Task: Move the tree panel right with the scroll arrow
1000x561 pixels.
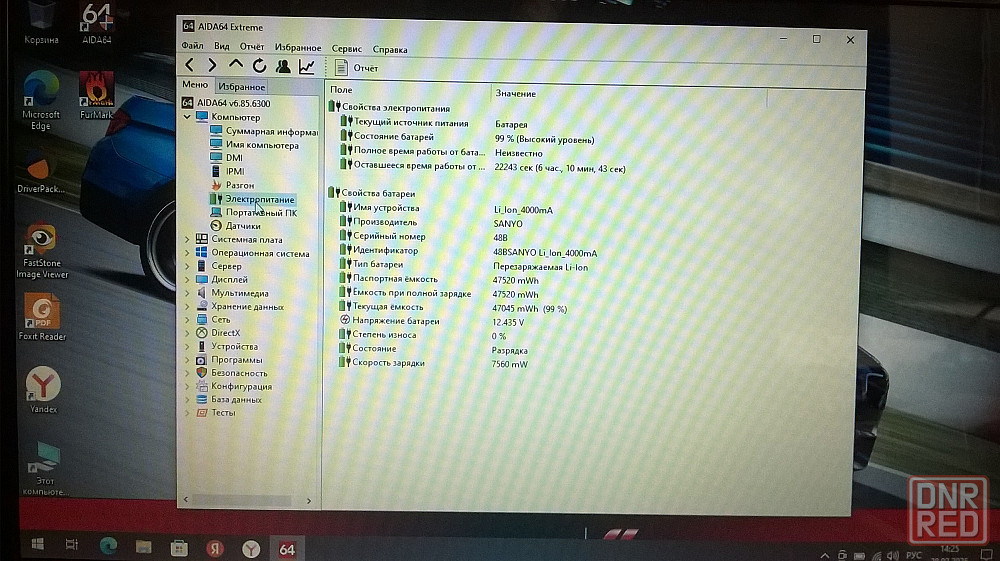Action: pyautogui.click(x=309, y=501)
